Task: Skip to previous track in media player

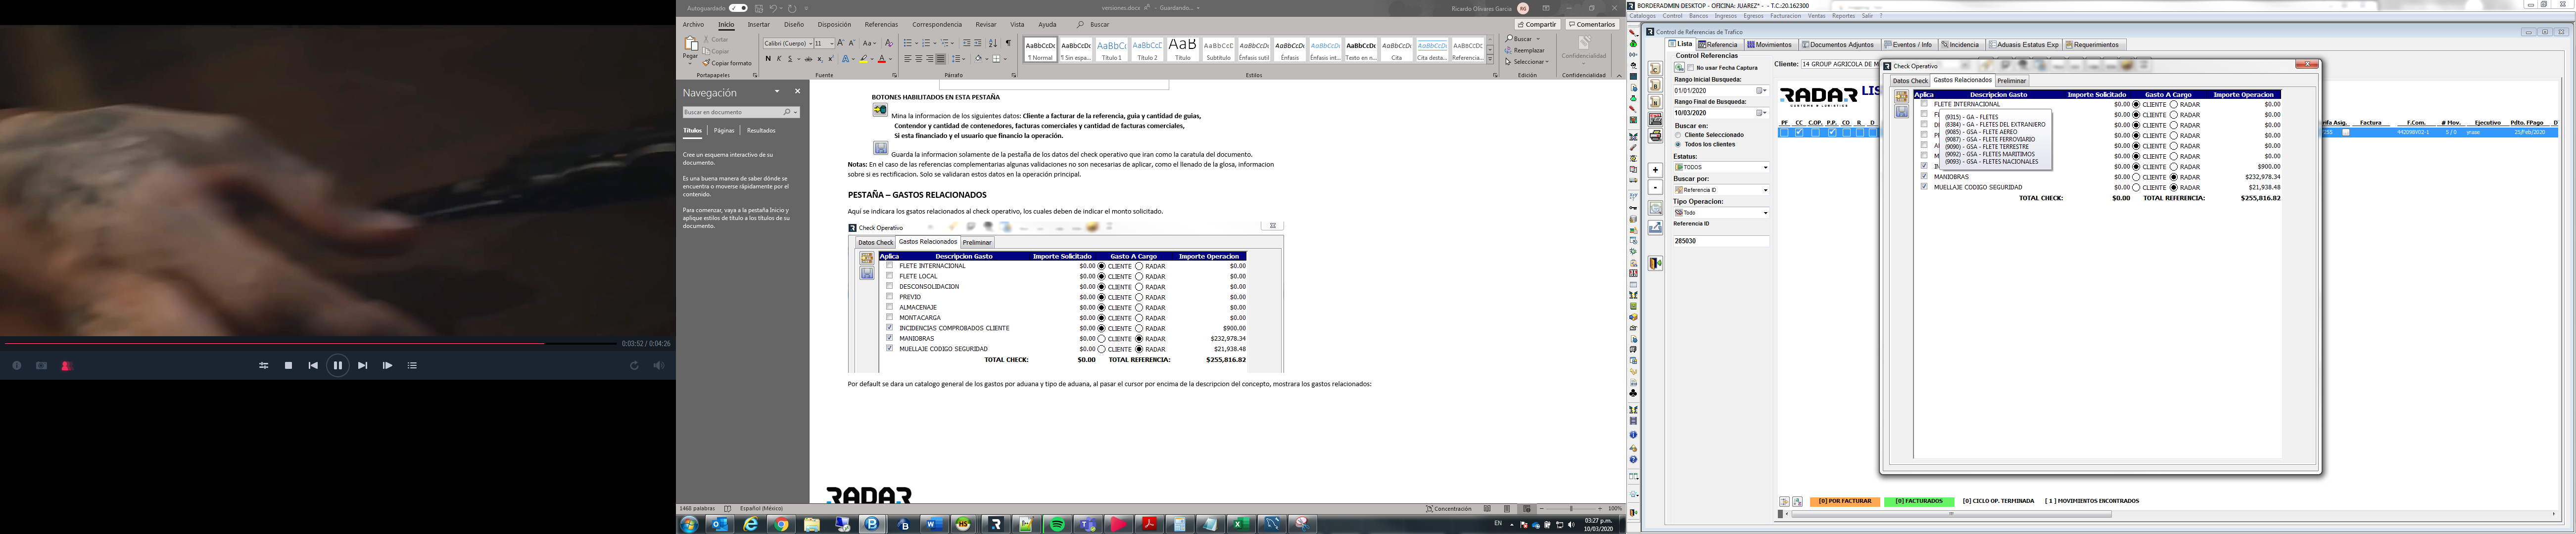Action: point(313,366)
